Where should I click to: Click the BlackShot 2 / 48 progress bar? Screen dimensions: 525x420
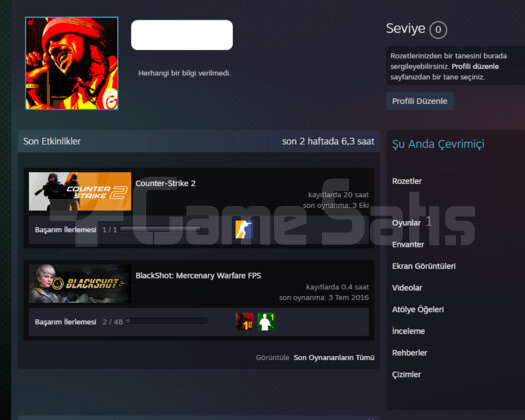coord(167,322)
